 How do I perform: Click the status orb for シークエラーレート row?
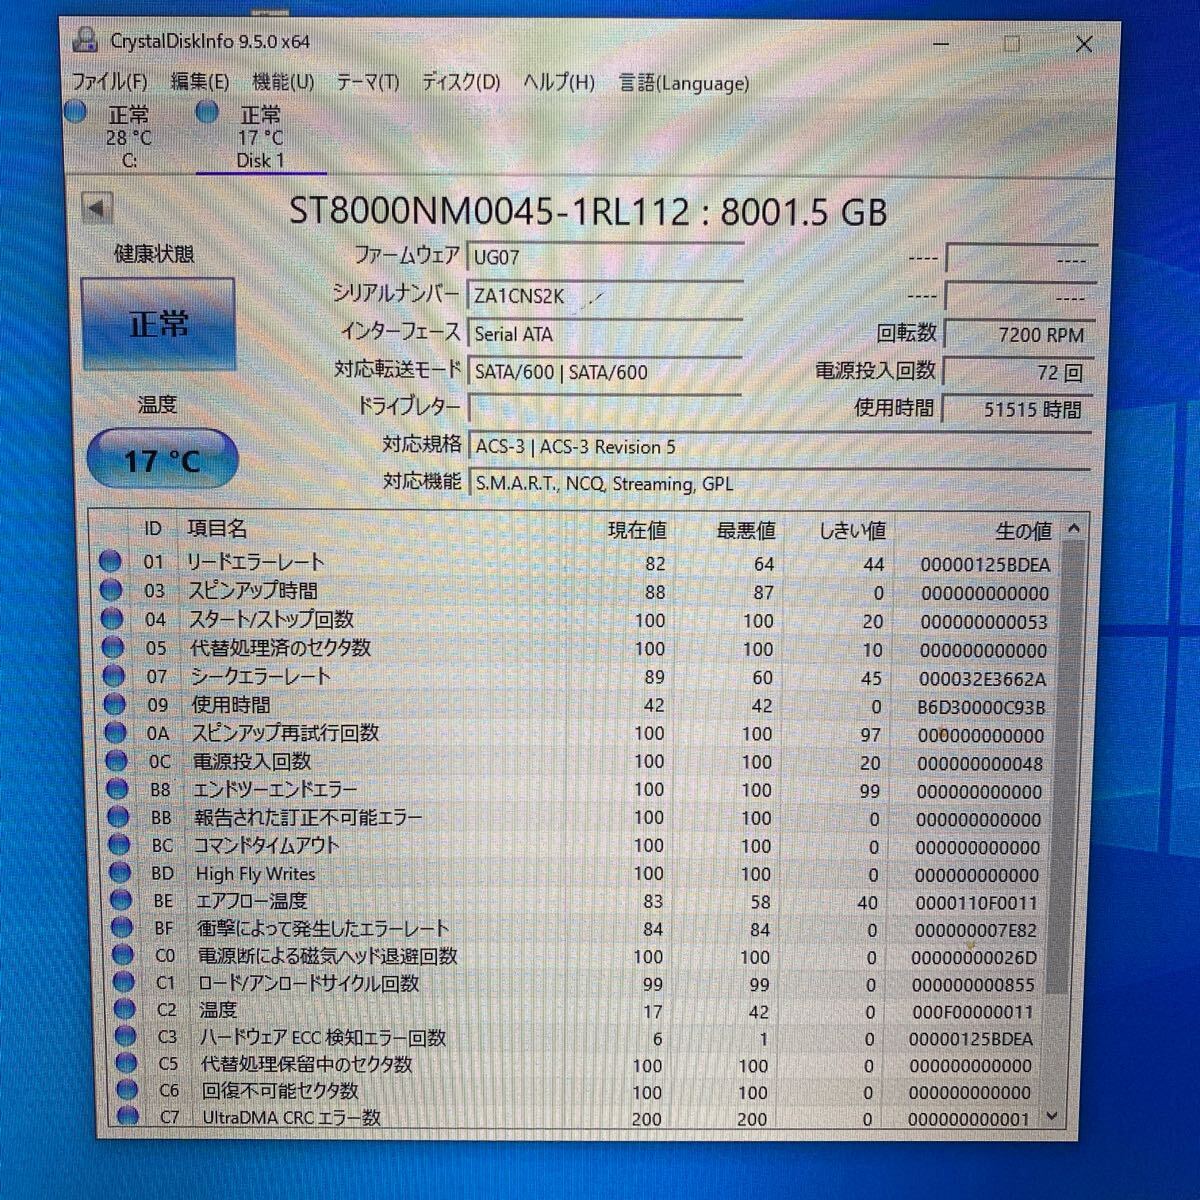coord(115,676)
